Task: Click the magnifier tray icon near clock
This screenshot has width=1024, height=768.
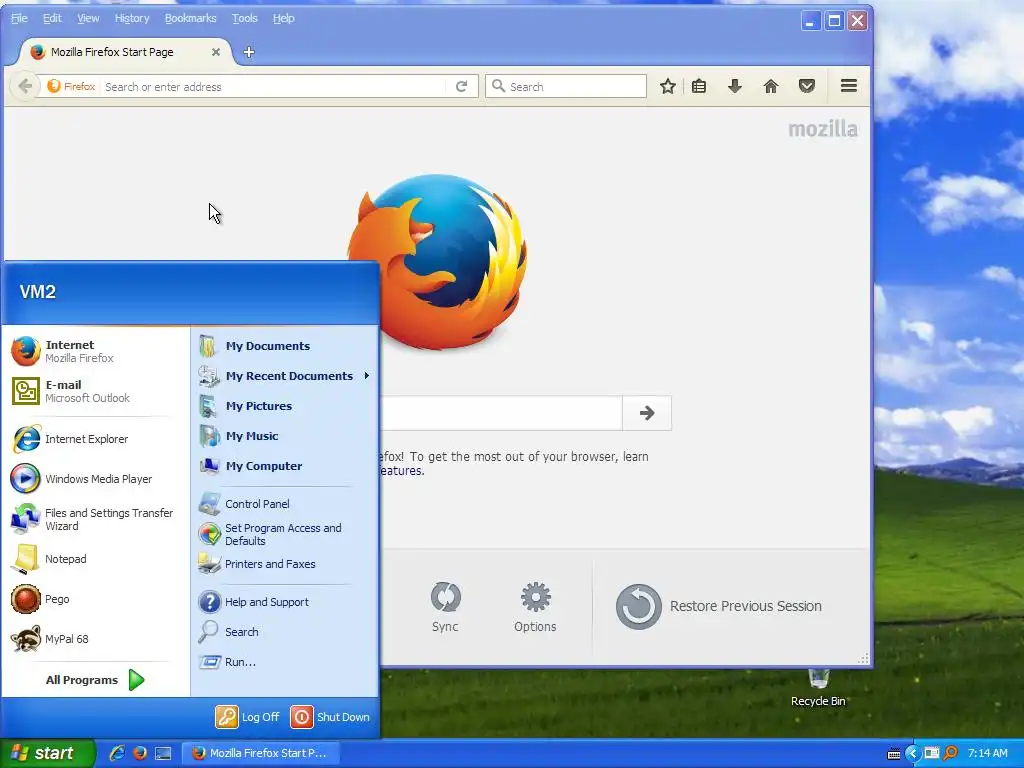Action: (x=951, y=753)
